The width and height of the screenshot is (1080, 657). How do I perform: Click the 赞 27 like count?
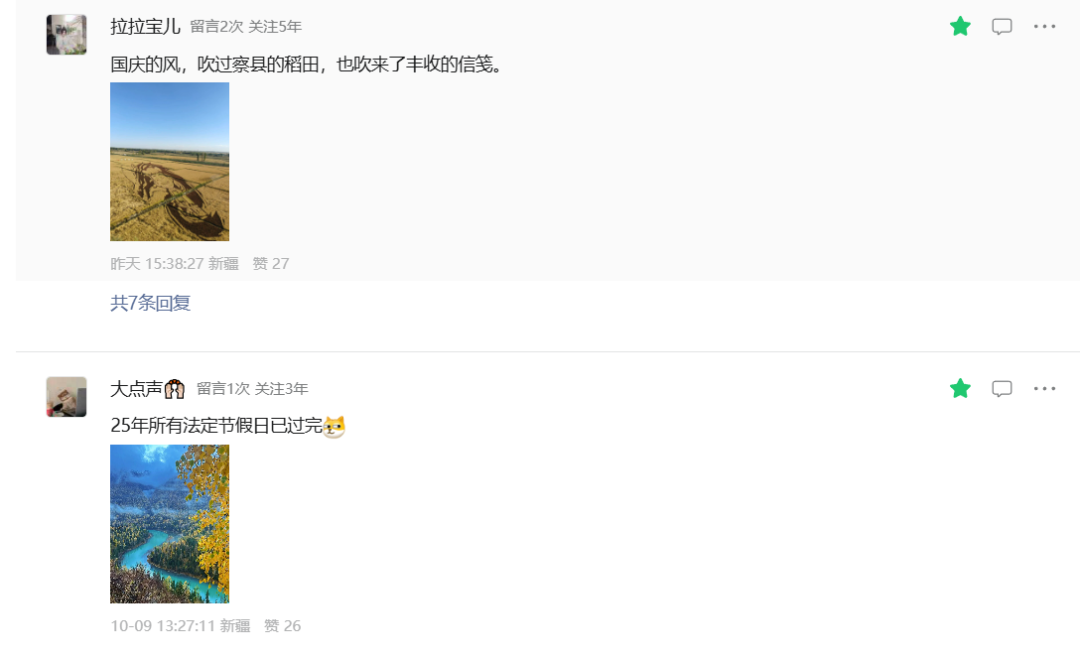click(271, 264)
